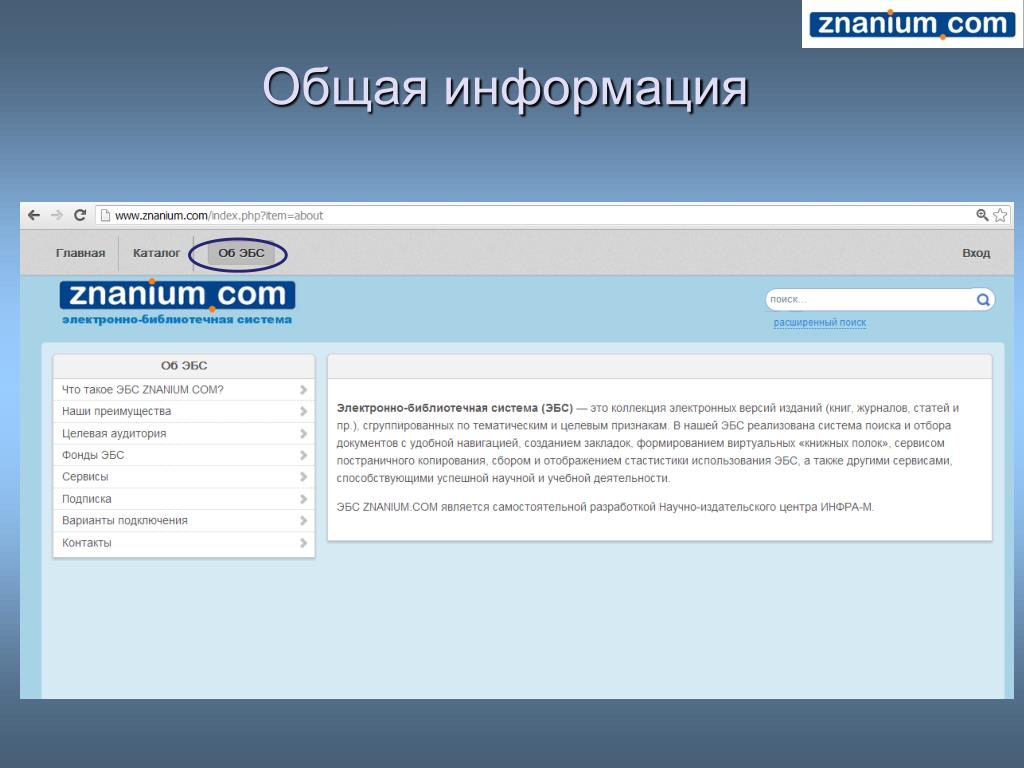The height and width of the screenshot is (768, 1024).
Task: Click the browser forward arrow
Action: [x=57, y=215]
